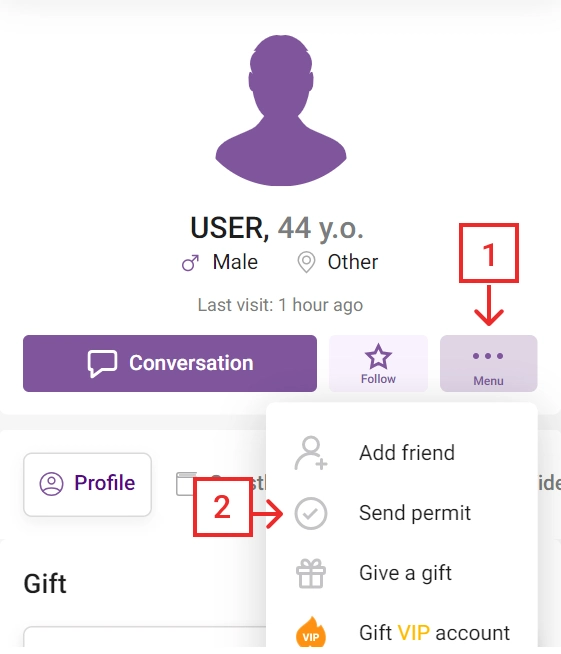
Task: Click the add-person icon beside Add friend
Action: pos(311,453)
